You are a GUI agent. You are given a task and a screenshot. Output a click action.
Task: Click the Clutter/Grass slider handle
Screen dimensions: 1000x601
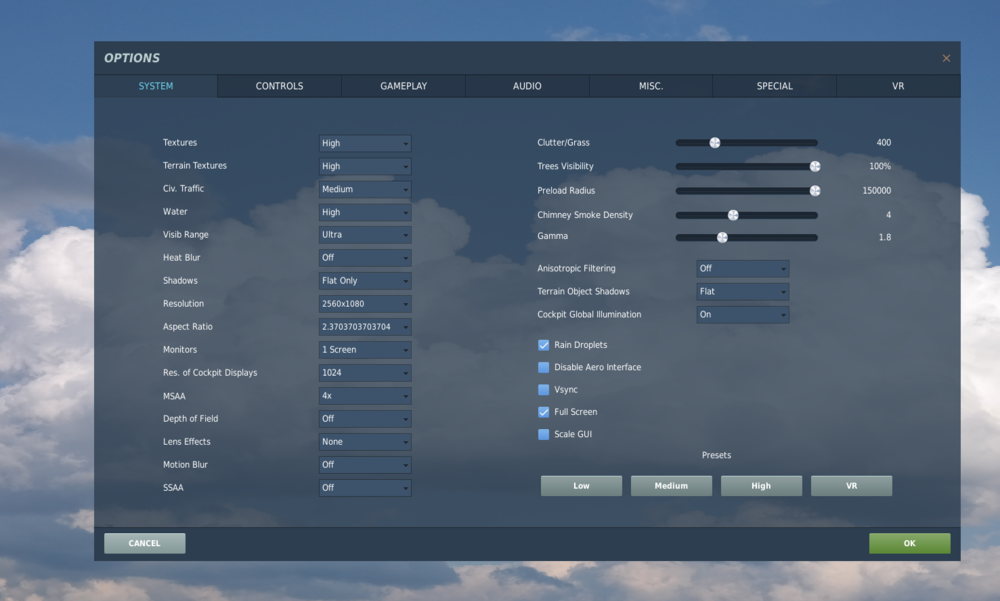coord(715,143)
